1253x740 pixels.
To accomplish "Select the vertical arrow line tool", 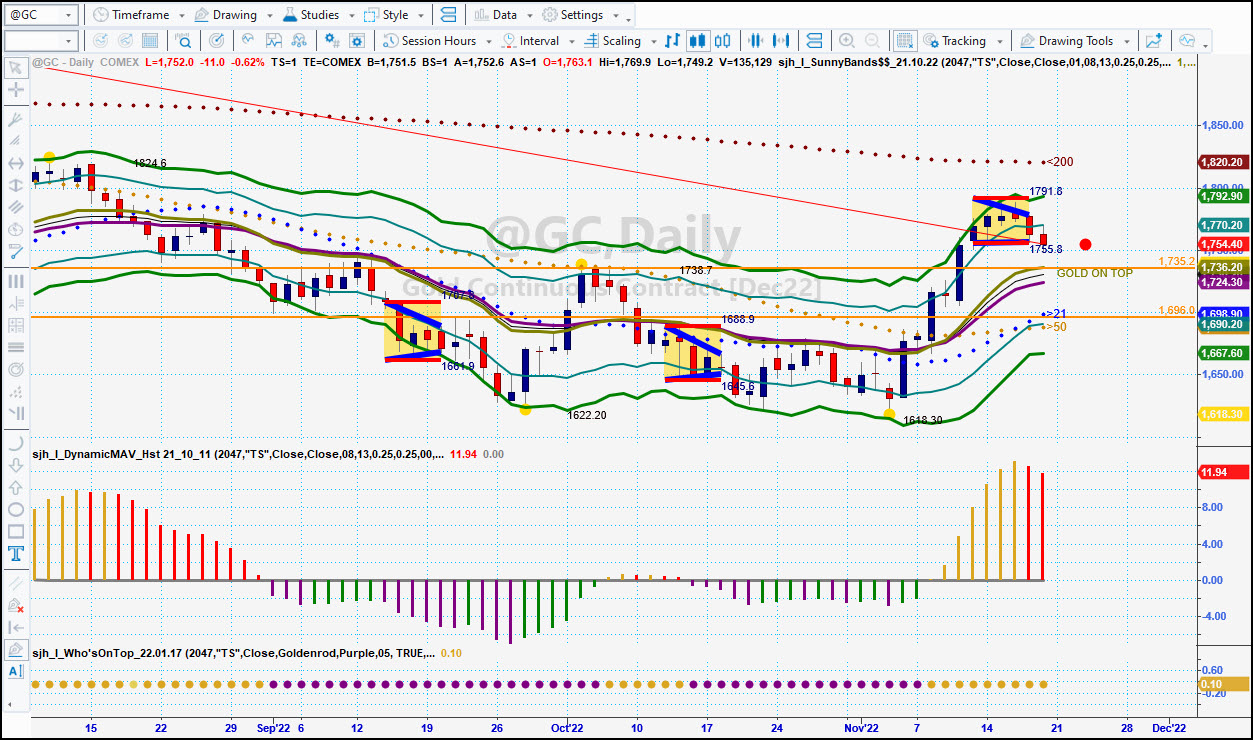I will tap(16, 185).
